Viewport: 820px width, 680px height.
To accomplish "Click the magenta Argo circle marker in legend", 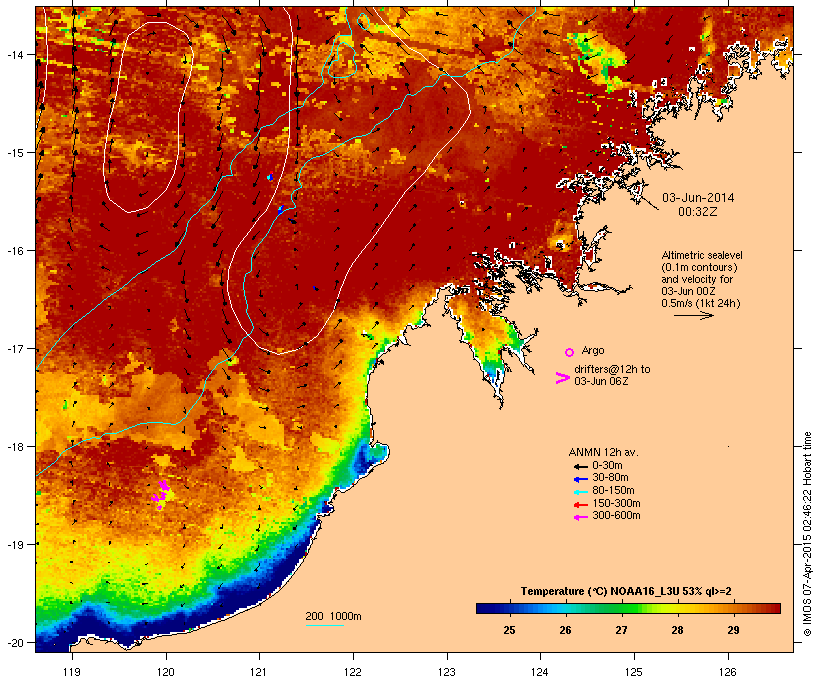I will (x=570, y=353).
